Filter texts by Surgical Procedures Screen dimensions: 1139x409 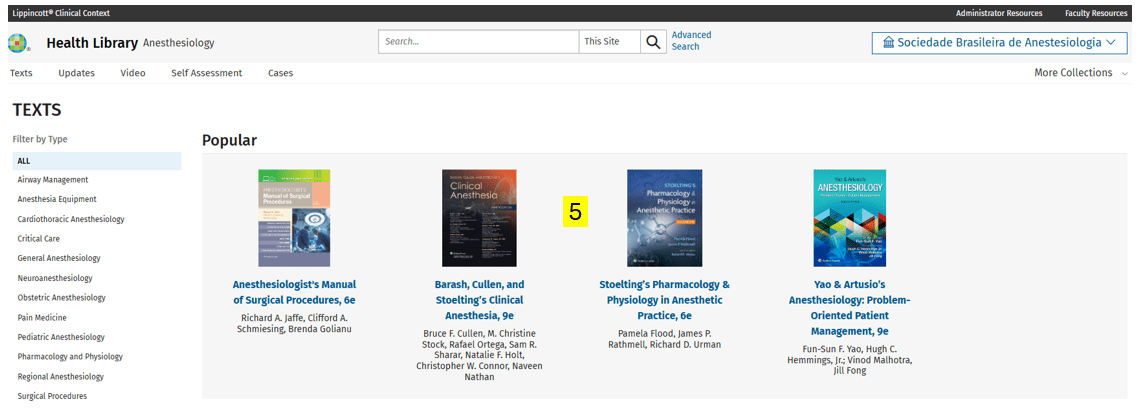coord(52,397)
